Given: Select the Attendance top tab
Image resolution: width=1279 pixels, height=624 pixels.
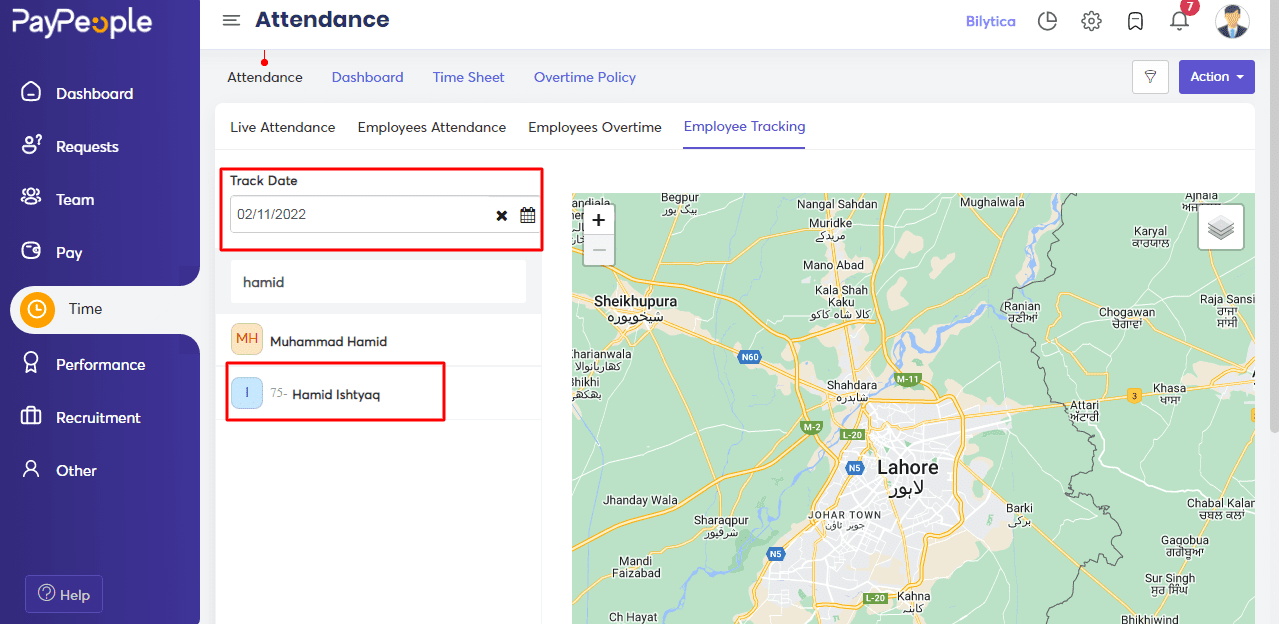Looking at the screenshot, I should pyautogui.click(x=265, y=77).
